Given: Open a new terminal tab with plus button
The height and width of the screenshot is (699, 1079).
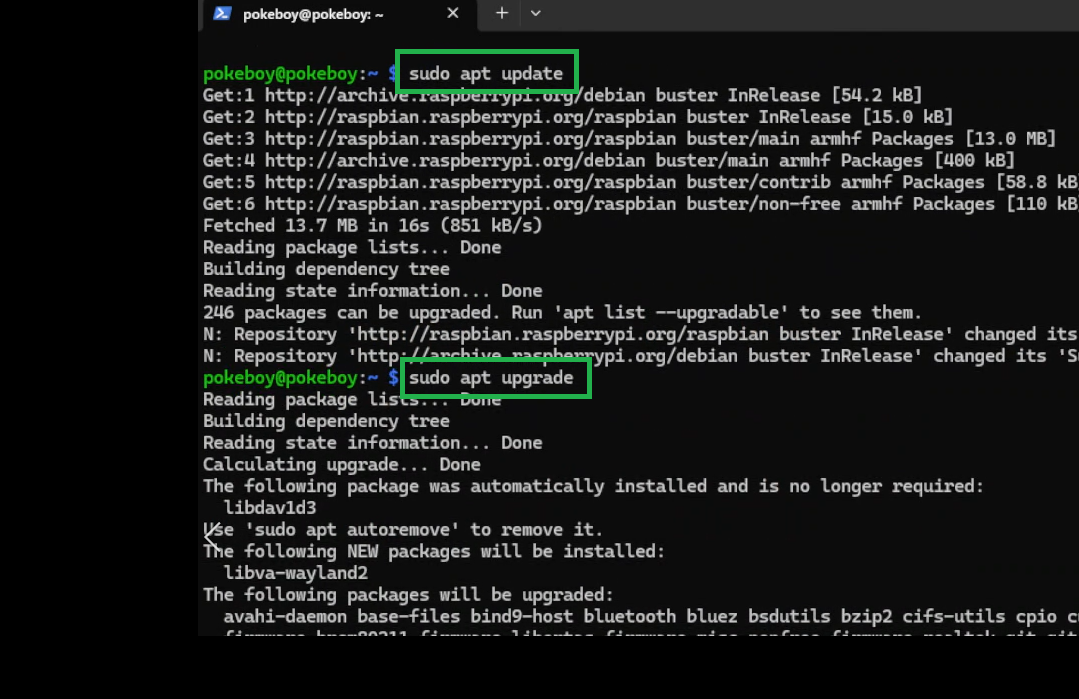Looking at the screenshot, I should [502, 13].
